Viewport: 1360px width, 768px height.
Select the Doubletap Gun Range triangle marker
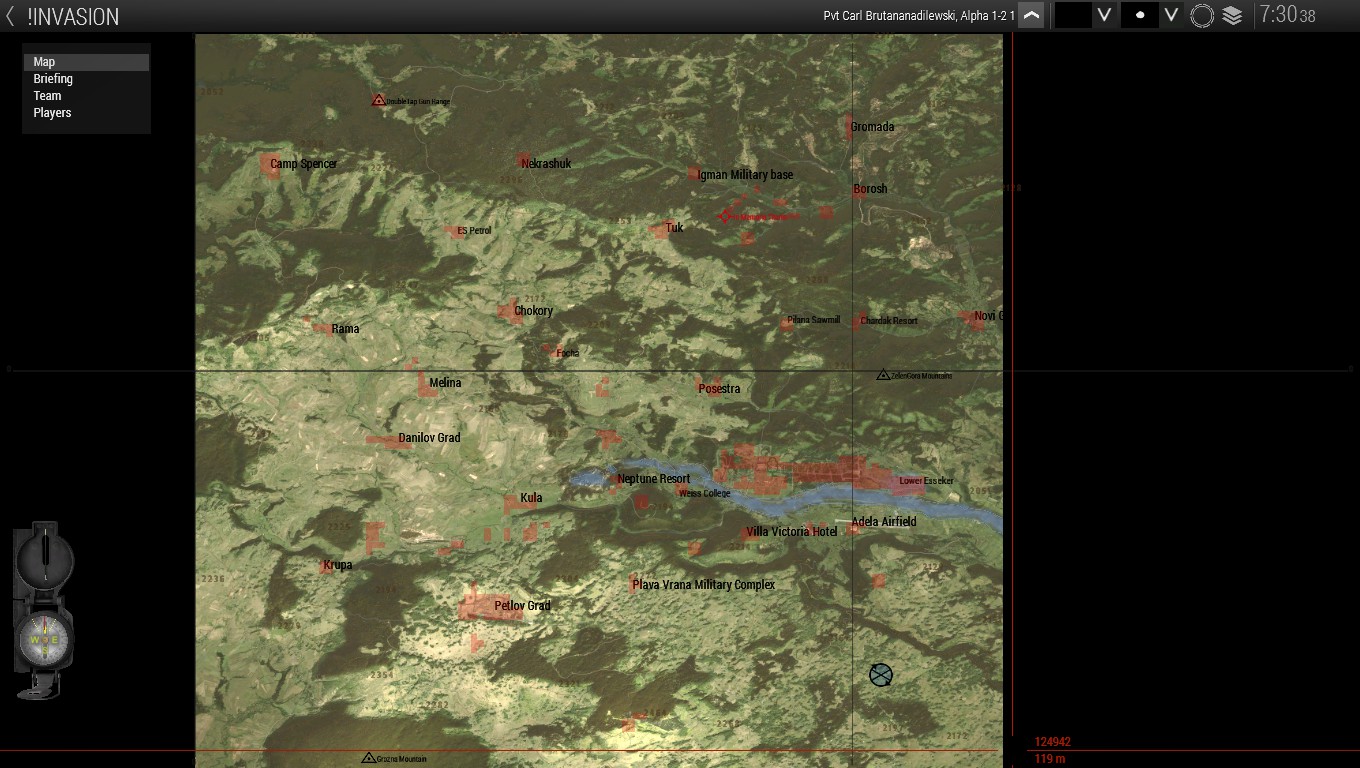379,100
